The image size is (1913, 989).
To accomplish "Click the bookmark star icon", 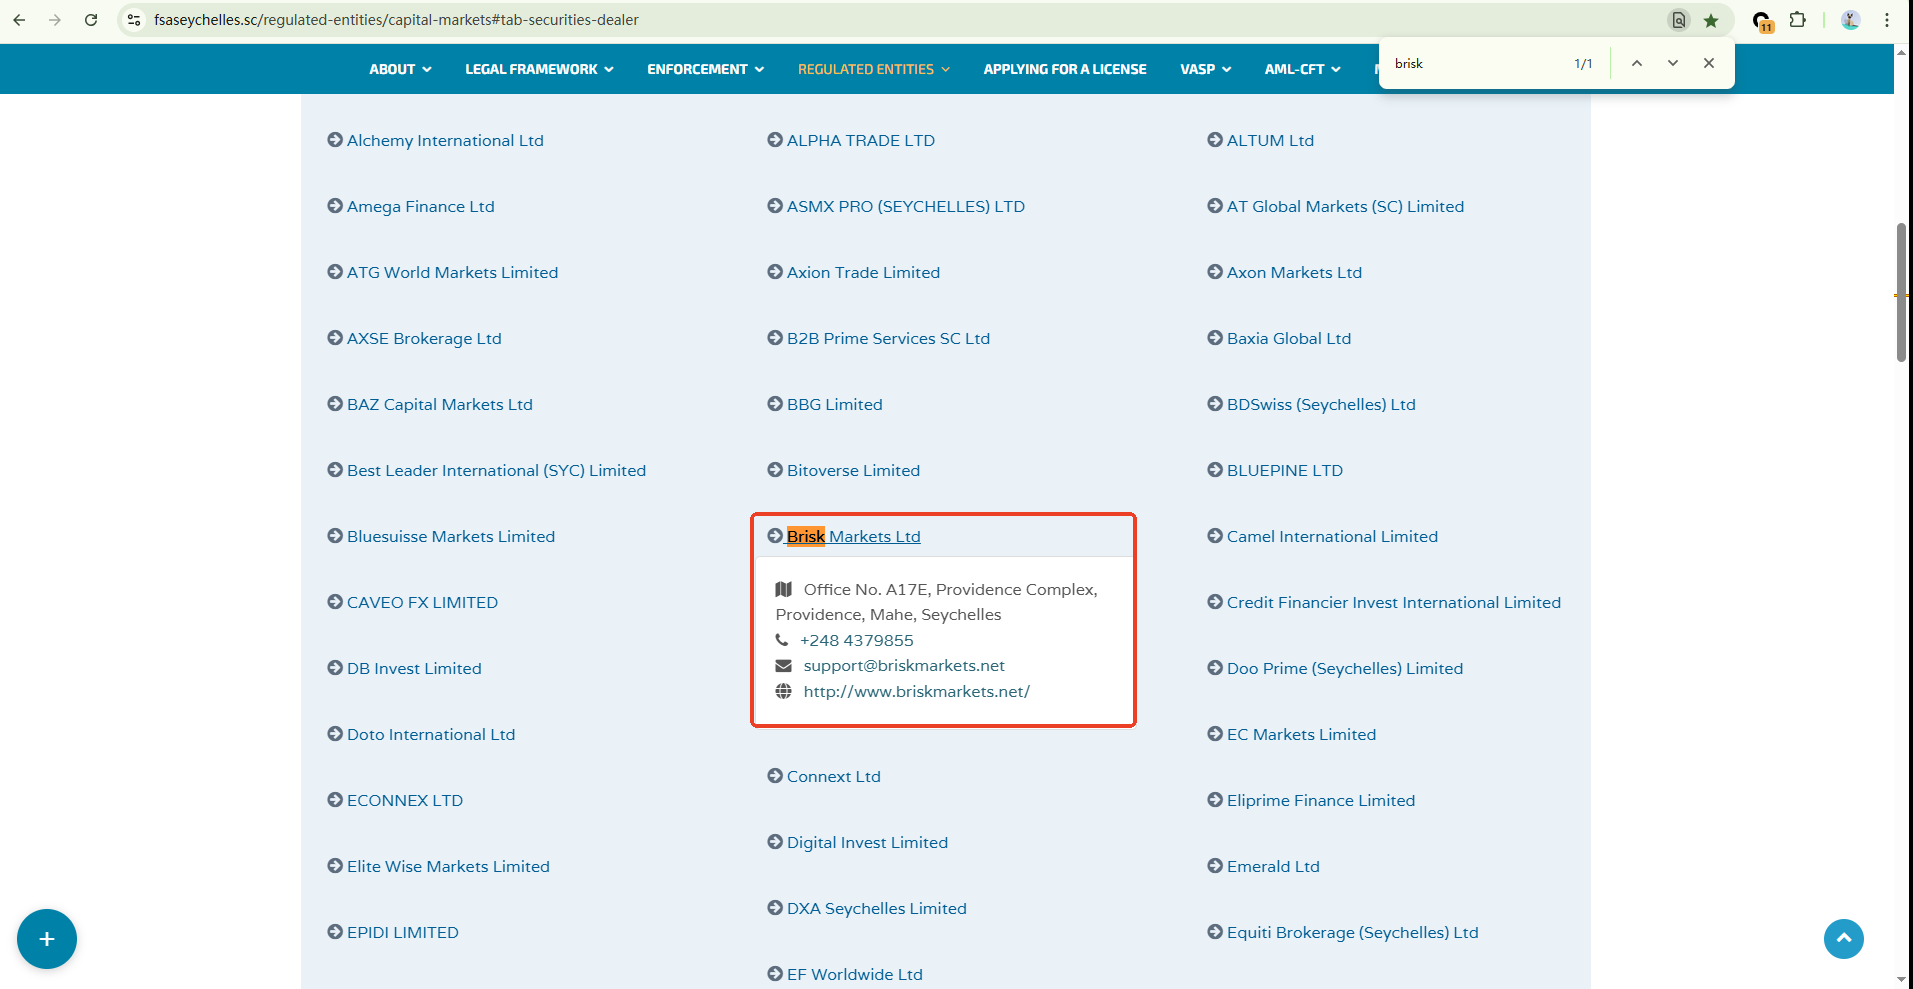I will coord(1711,20).
